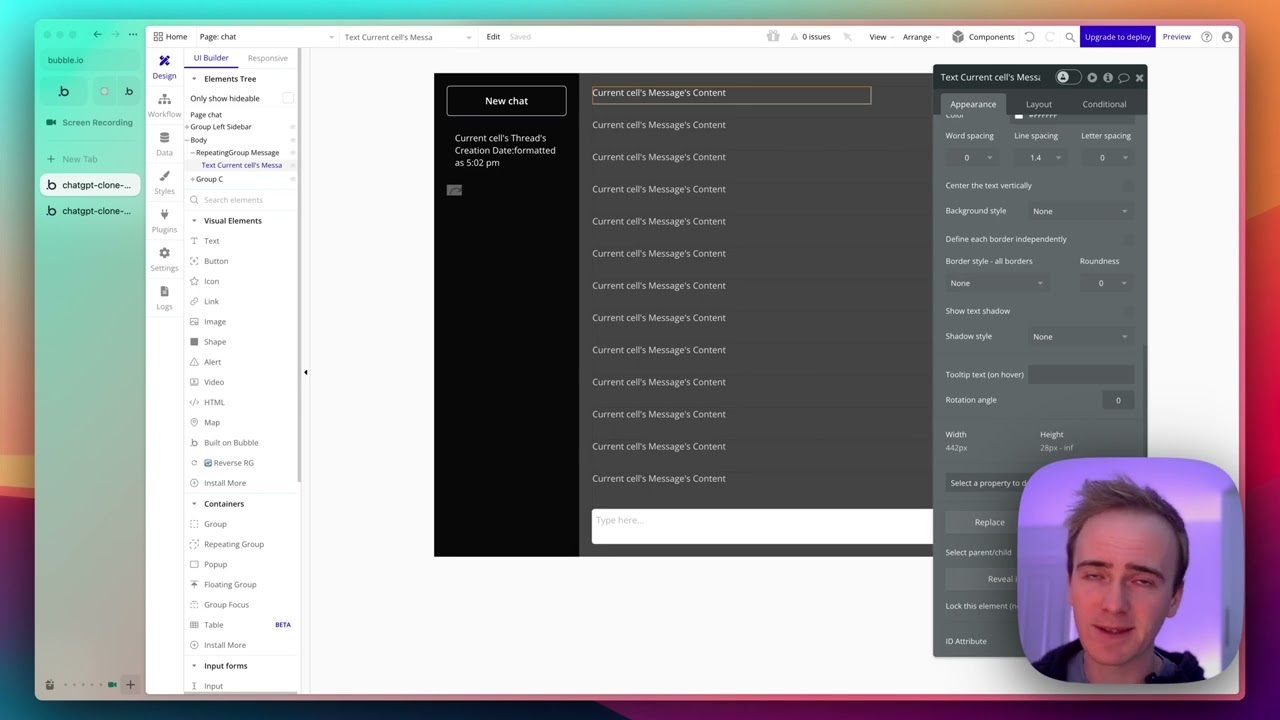Screen dimensions: 1280x720
Task: Click the Search elements field
Action: point(241,200)
